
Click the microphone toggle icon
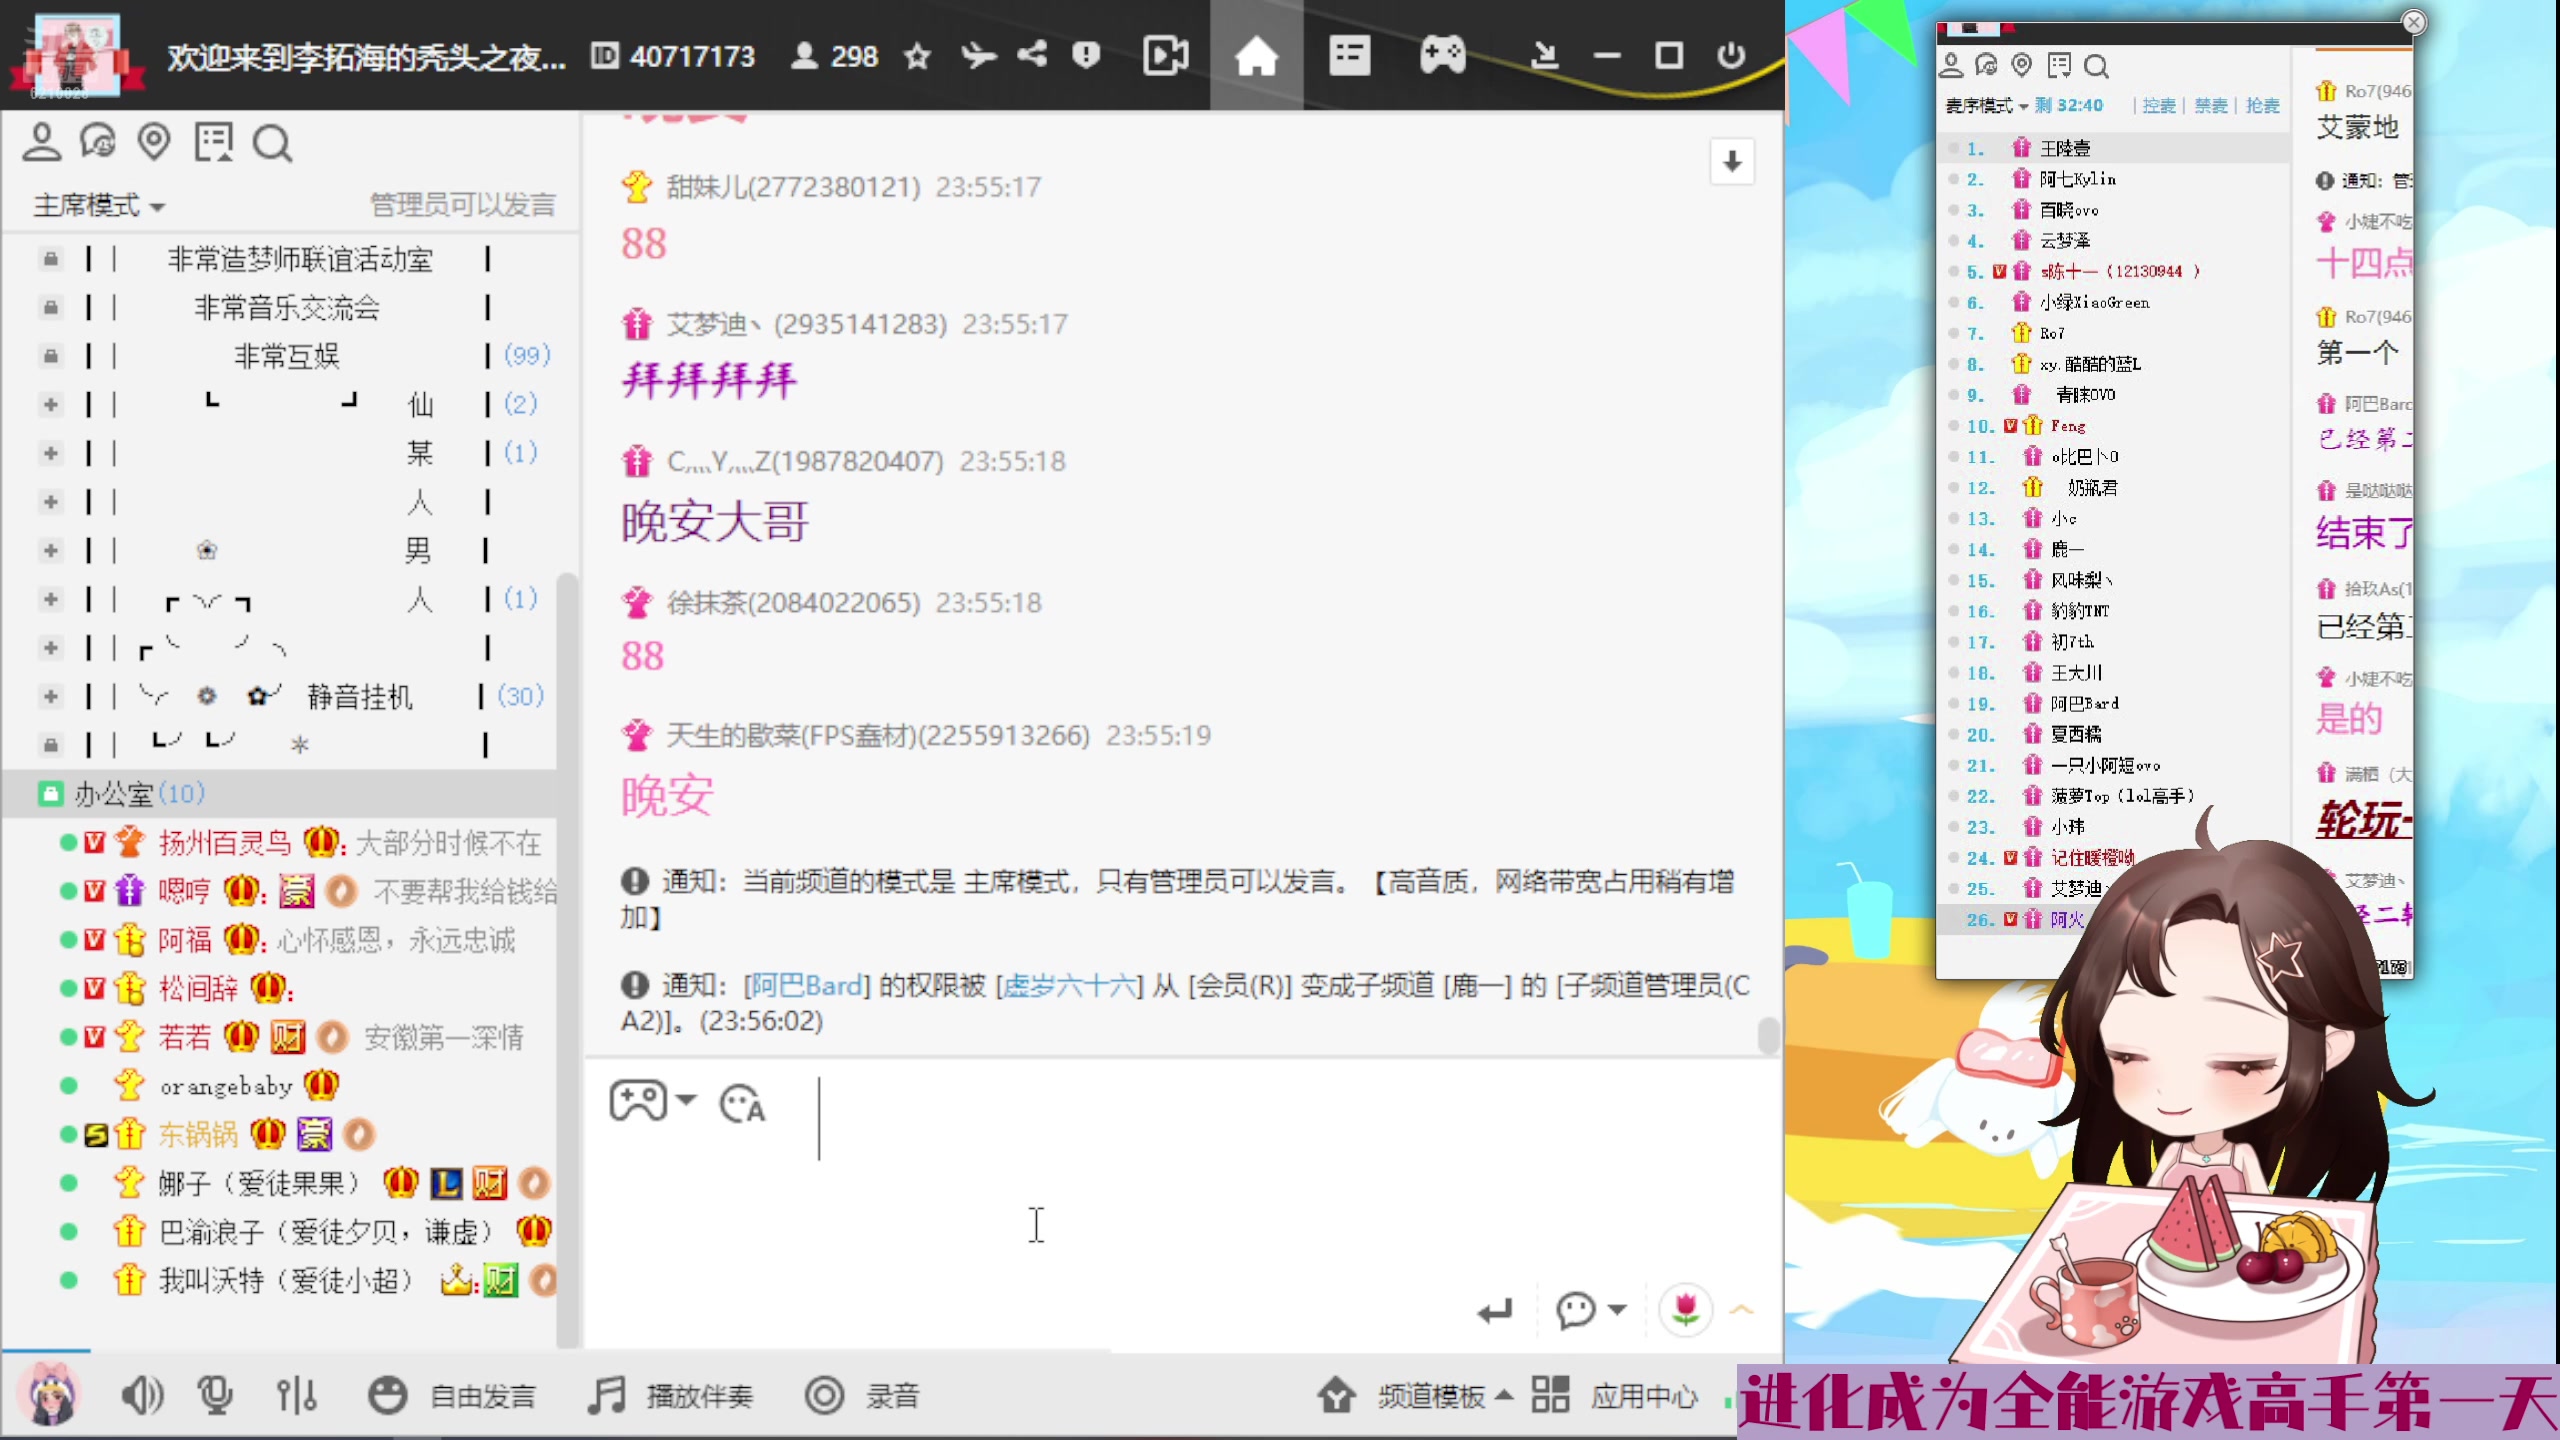(x=215, y=1394)
